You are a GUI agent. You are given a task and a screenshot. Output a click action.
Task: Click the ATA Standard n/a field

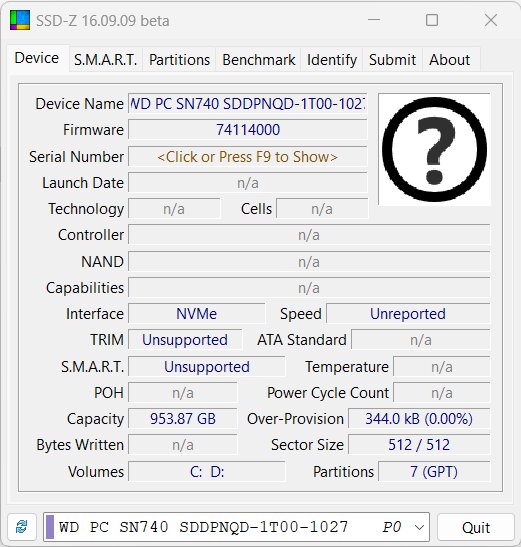420,340
